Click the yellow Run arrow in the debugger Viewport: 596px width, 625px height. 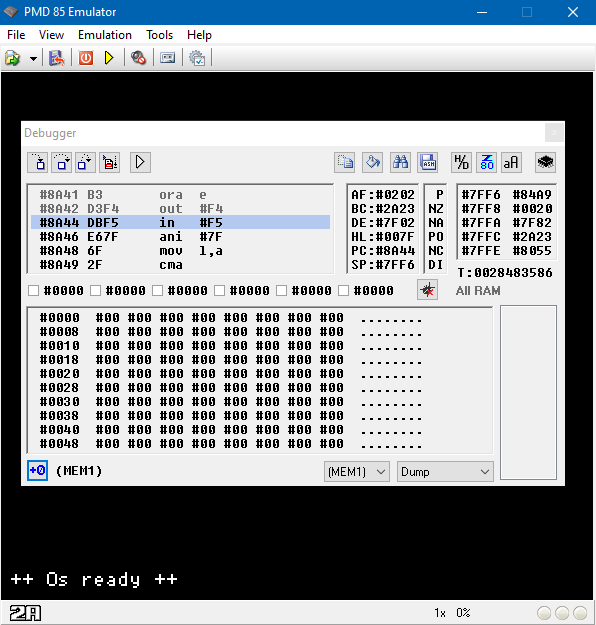click(140, 162)
